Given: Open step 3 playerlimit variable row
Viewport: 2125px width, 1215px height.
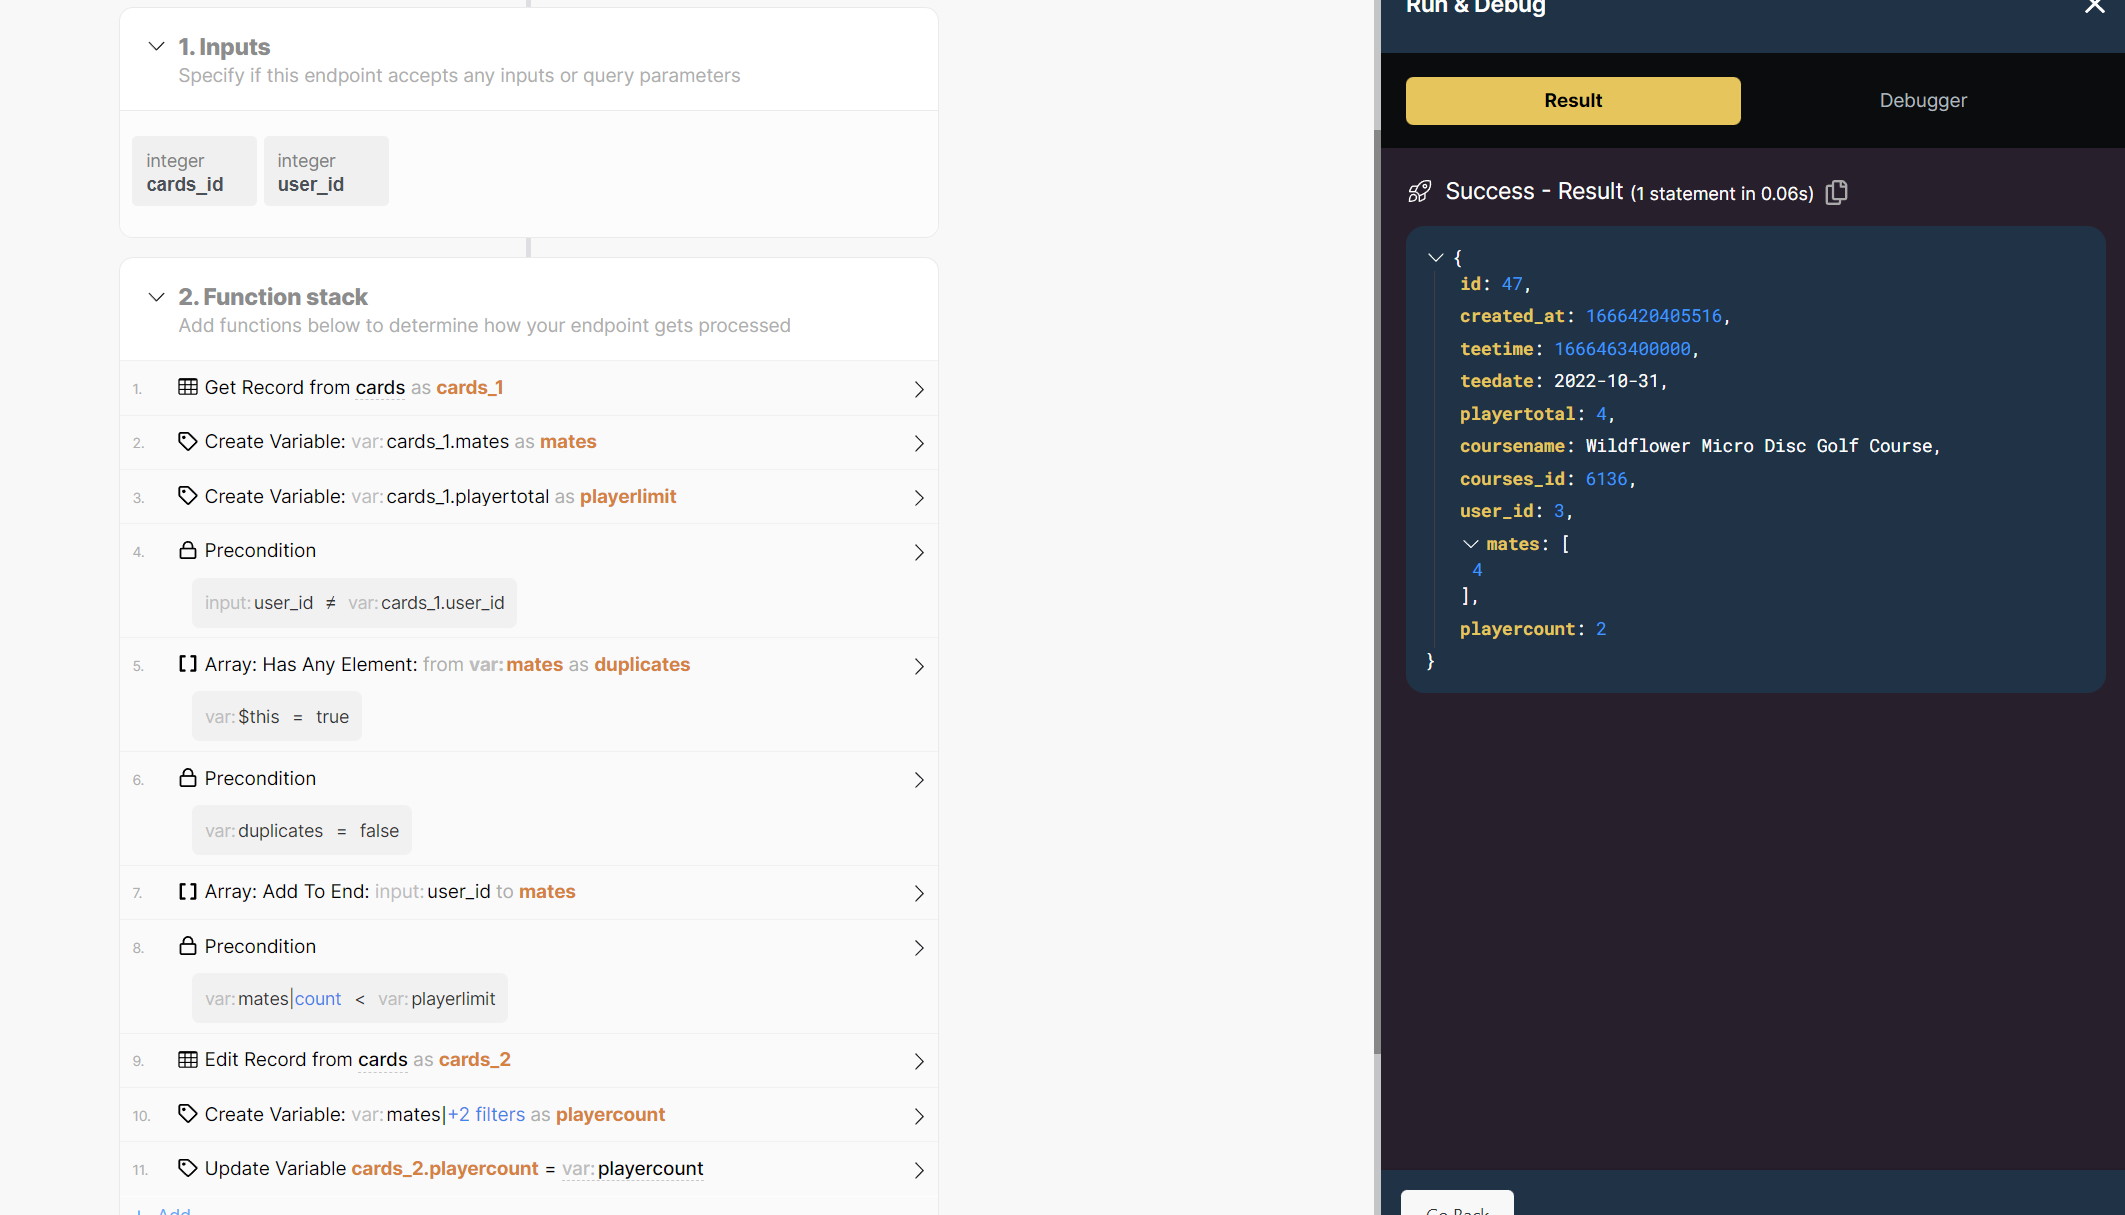Looking at the screenshot, I should coord(529,497).
